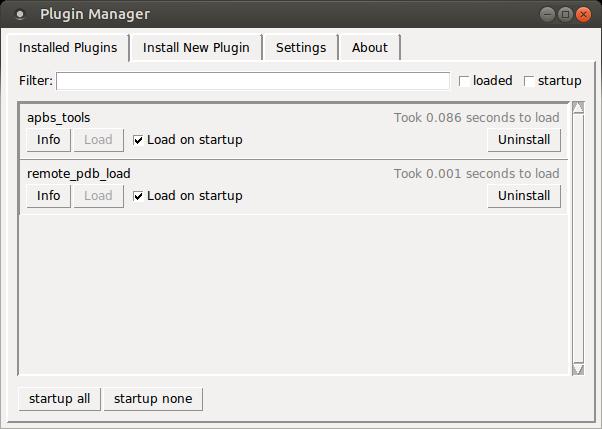Uncheck Load on startup for remote_pdb_load
The image size is (602, 429).
tap(139, 196)
